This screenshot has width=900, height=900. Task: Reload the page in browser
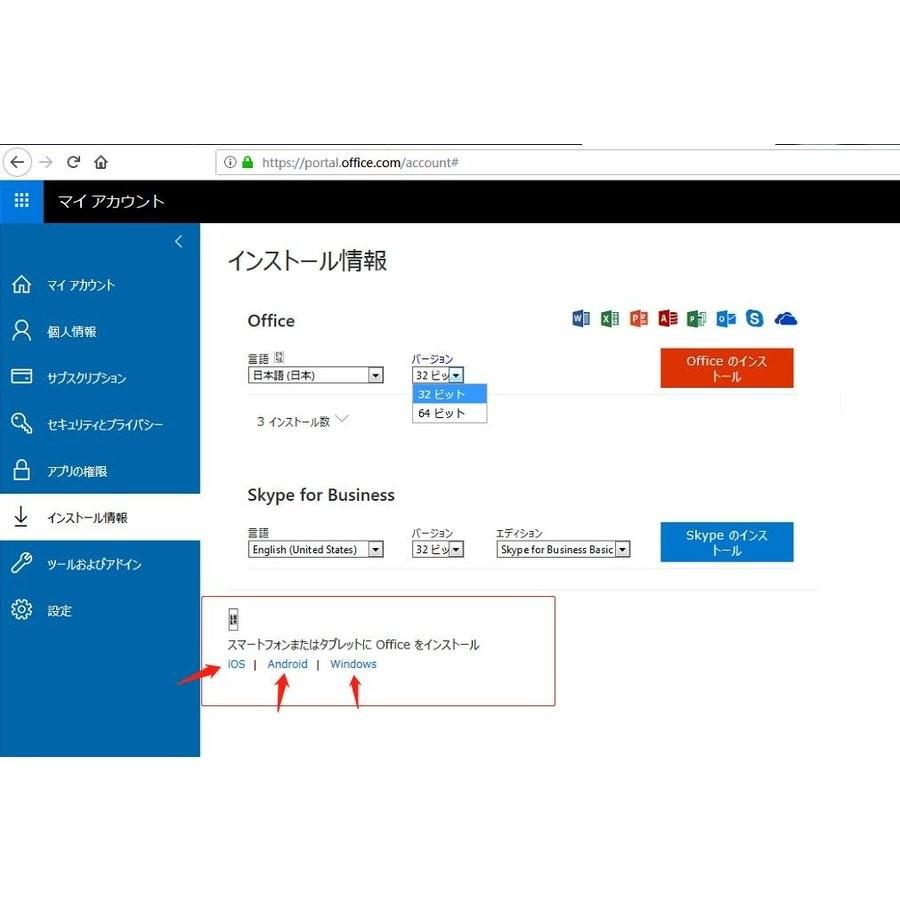73,162
